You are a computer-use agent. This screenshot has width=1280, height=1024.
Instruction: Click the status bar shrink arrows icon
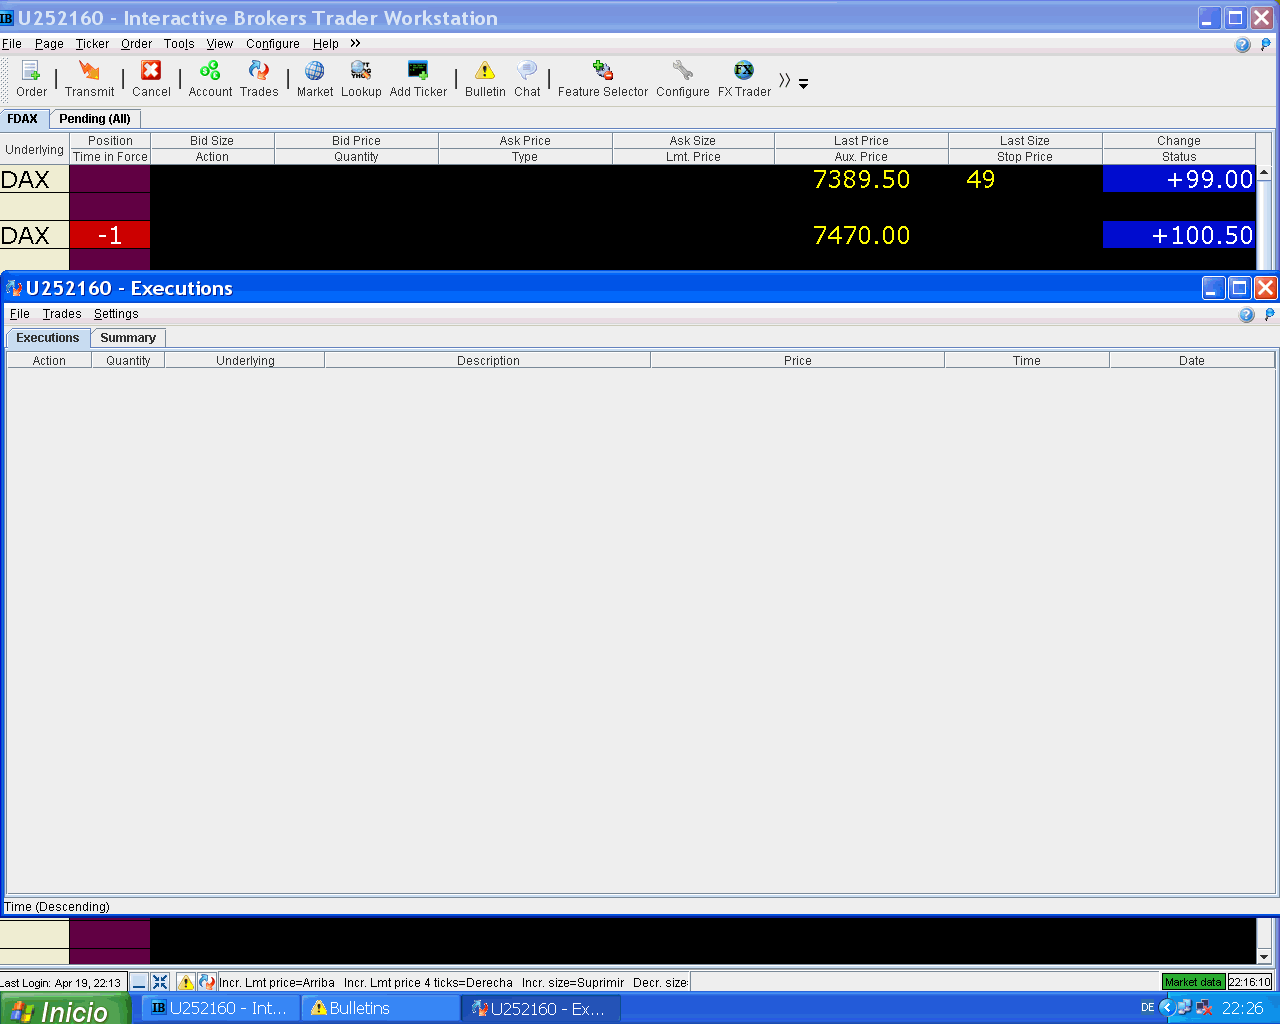coord(160,982)
